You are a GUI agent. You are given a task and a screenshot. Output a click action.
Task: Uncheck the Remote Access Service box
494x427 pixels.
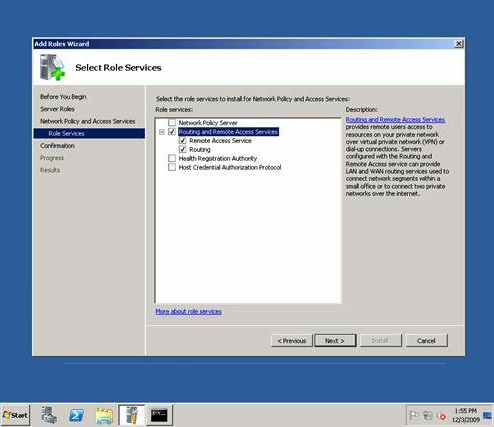(x=183, y=141)
